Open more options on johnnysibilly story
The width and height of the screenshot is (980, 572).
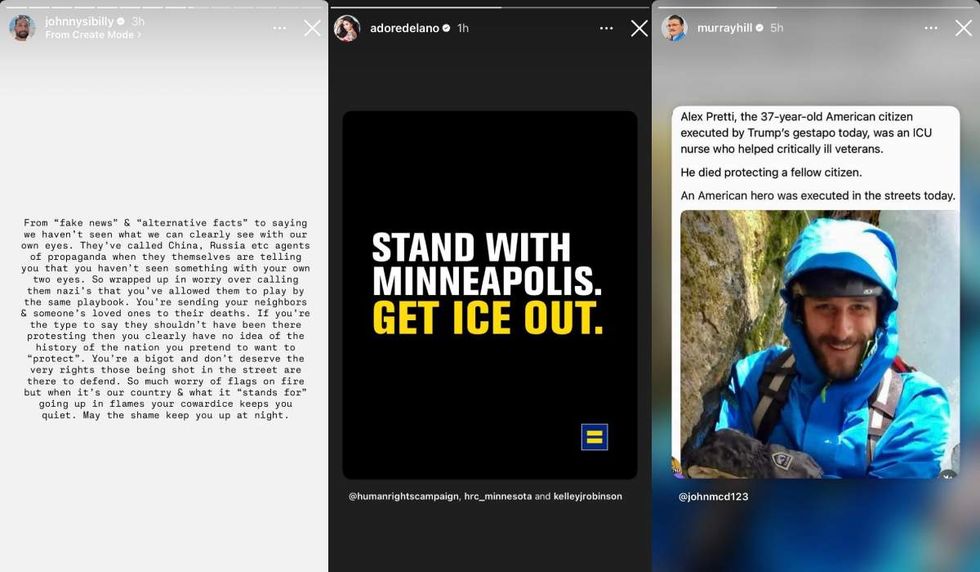279,28
